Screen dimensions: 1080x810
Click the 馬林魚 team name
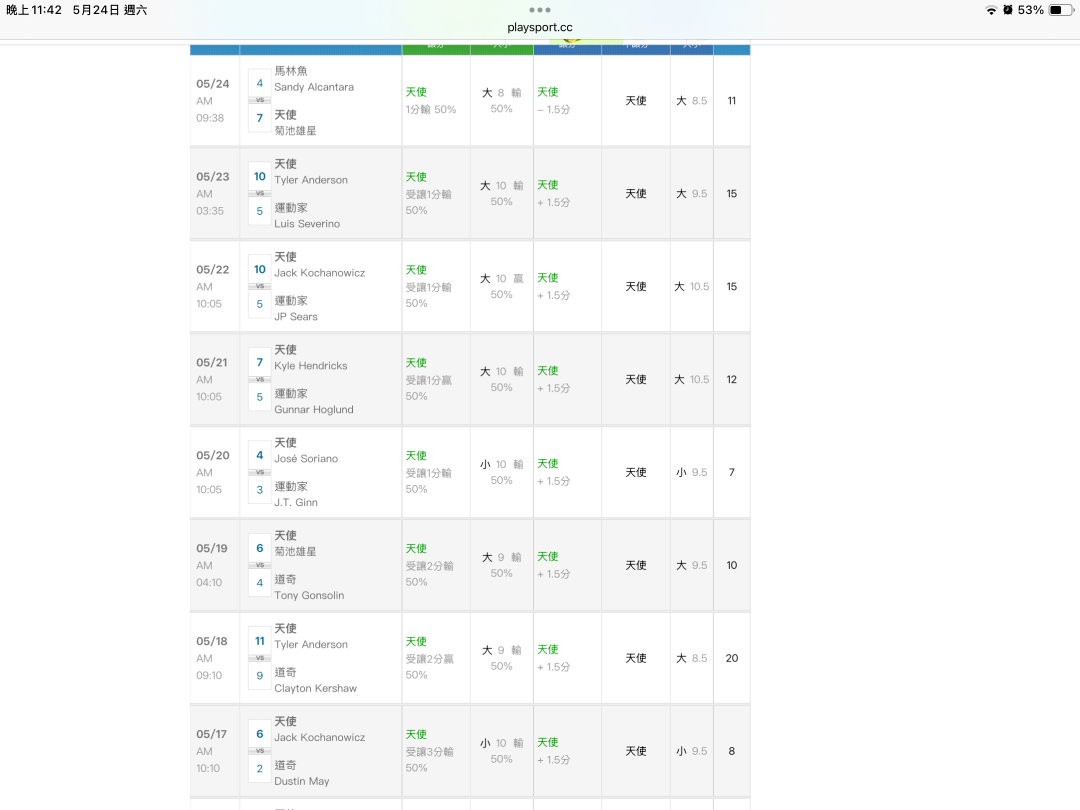[x=291, y=71]
